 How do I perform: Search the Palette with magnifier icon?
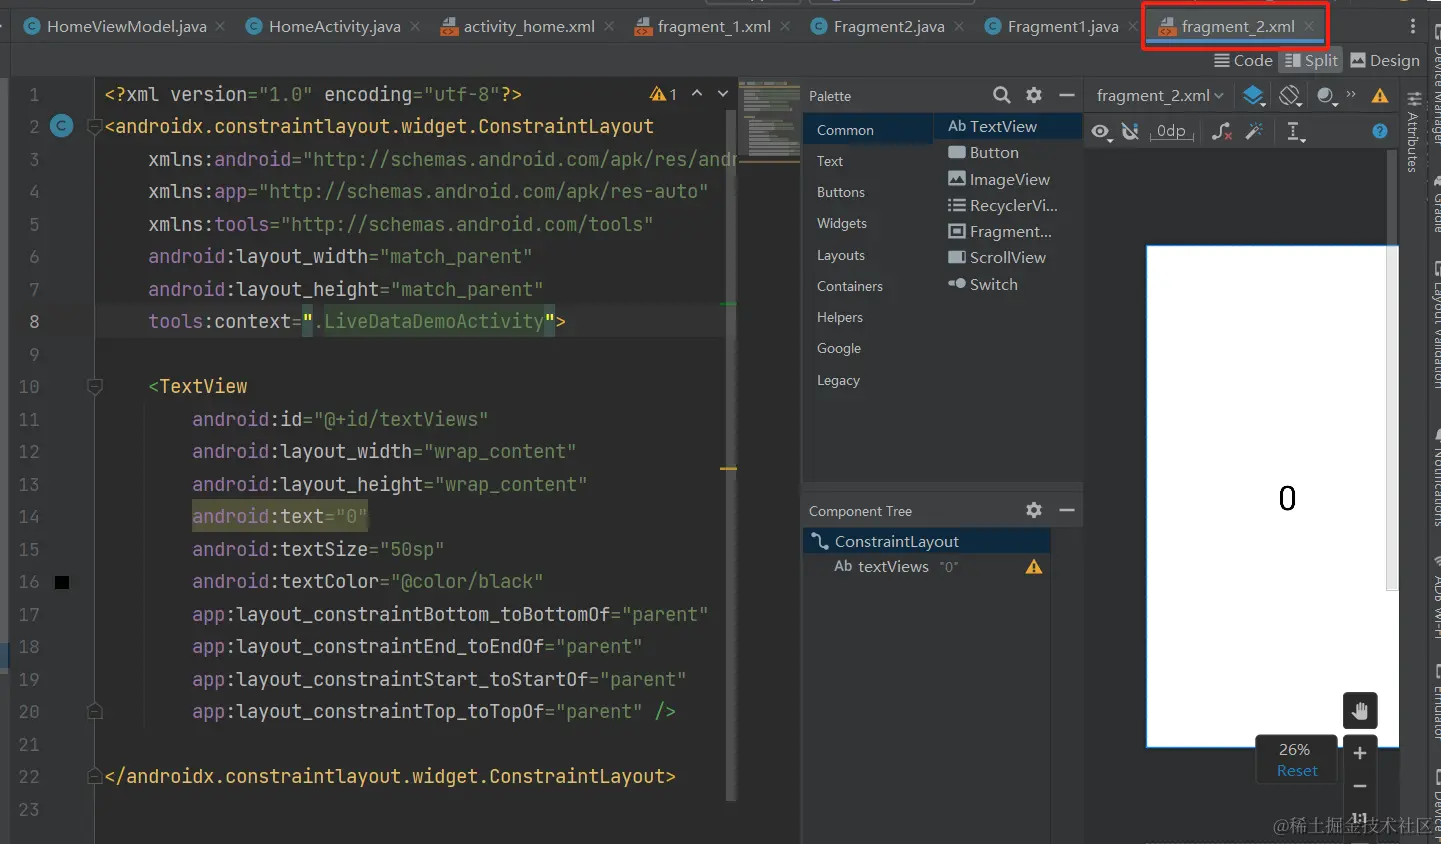click(1001, 95)
